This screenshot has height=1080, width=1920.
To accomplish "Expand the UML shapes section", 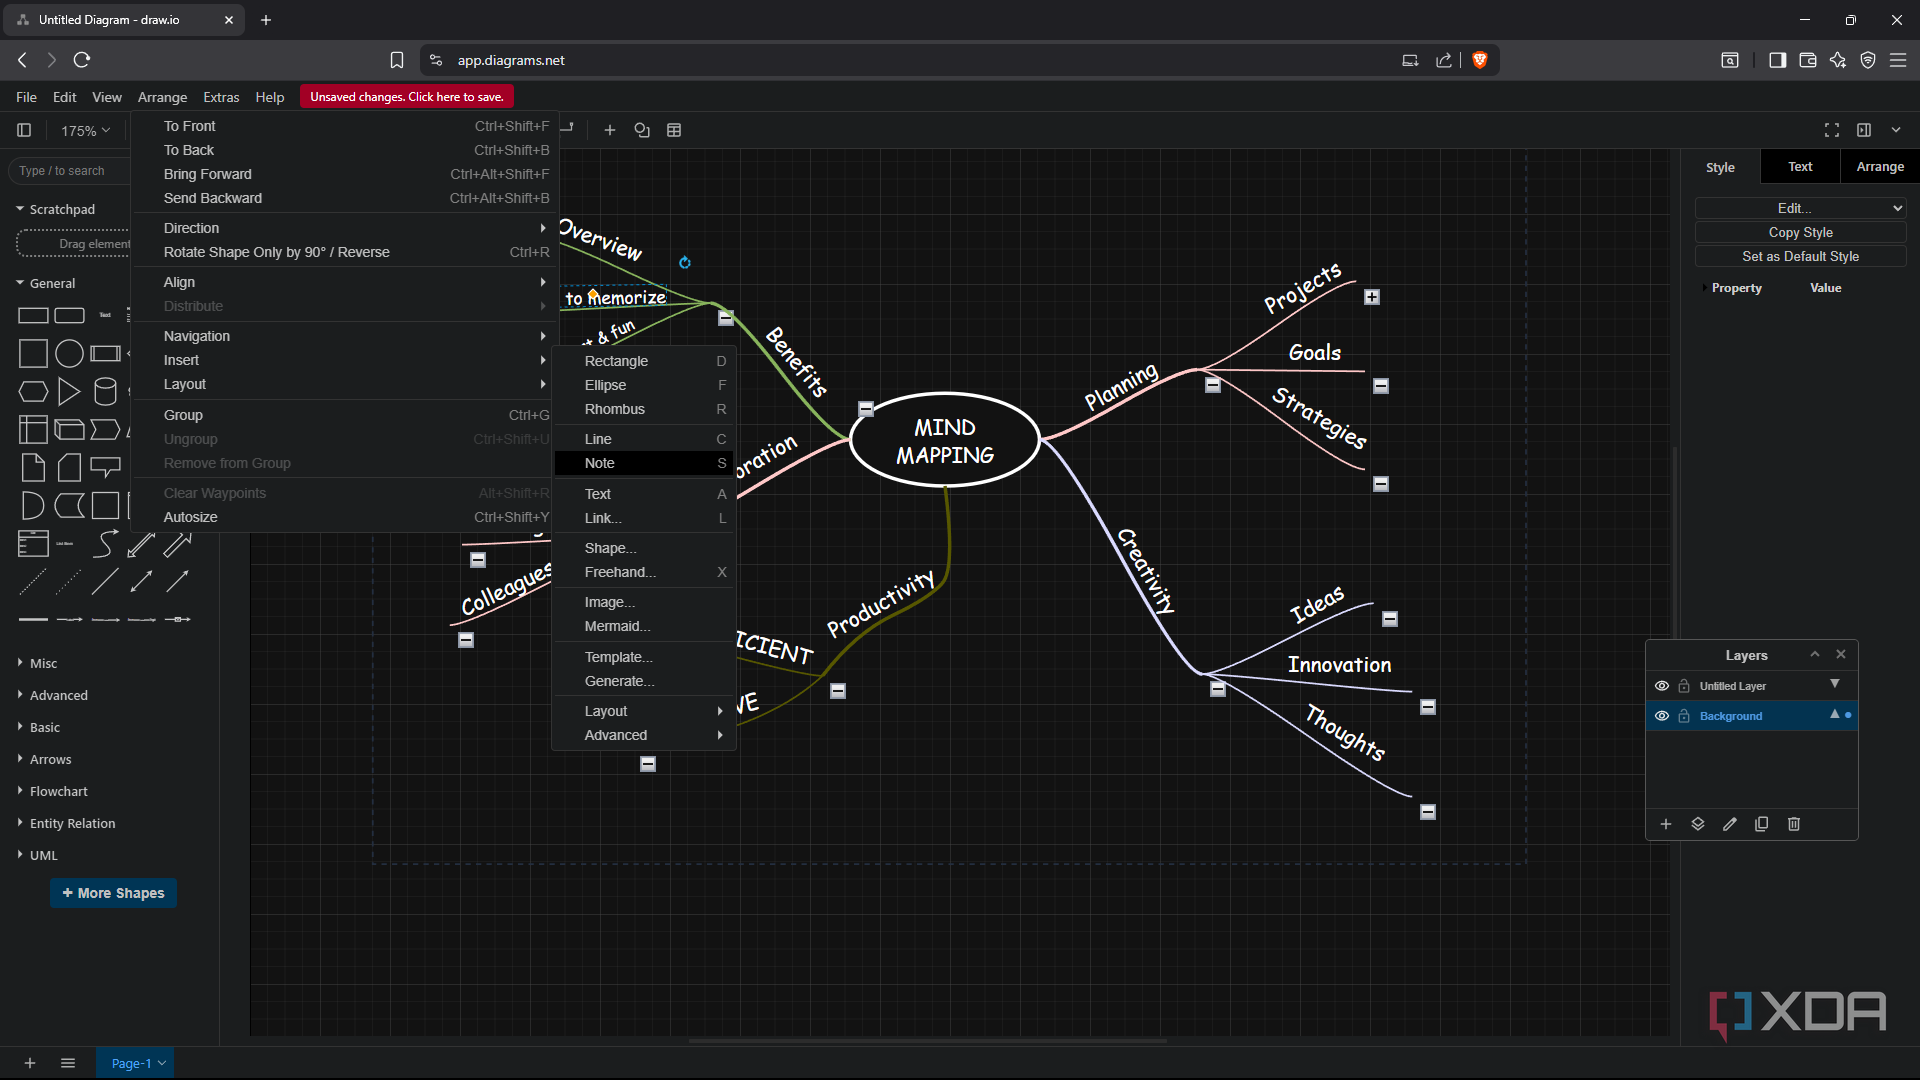I will pyautogui.click(x=43, y=855).
